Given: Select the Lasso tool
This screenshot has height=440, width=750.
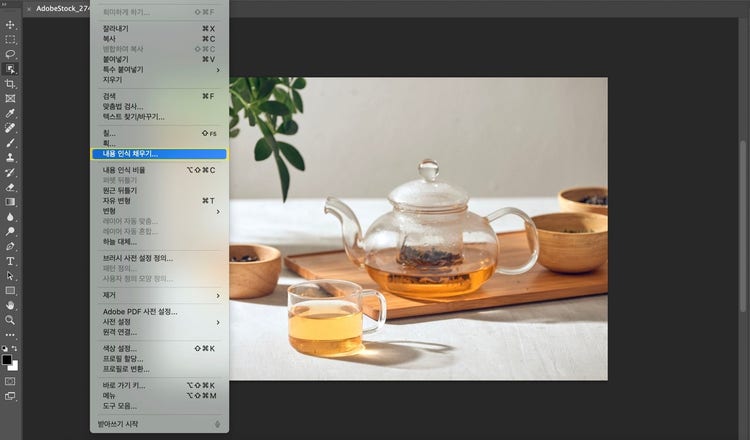Looking at the screenshot, I should pyautogui.click(x=10, y=54).
